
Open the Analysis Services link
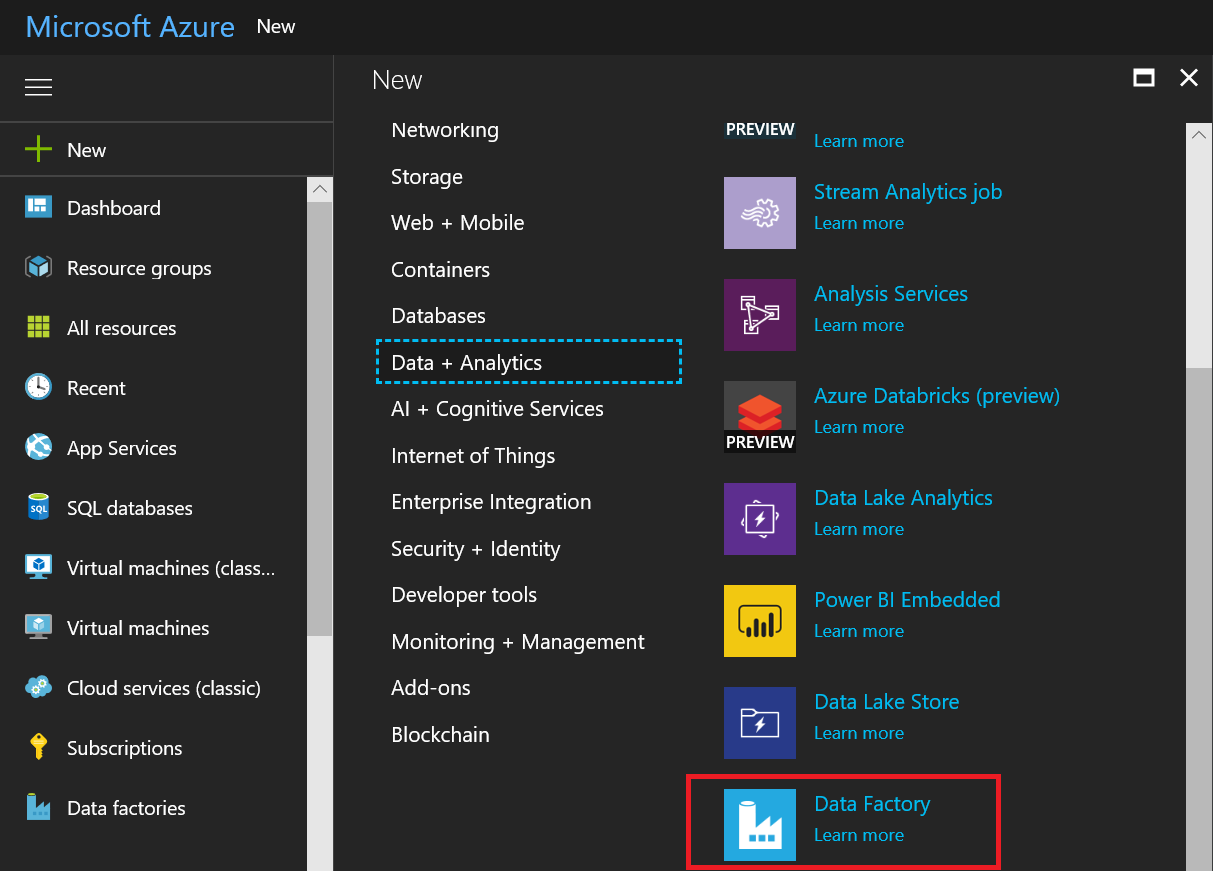pyautogui.click(x=891, y=294)
